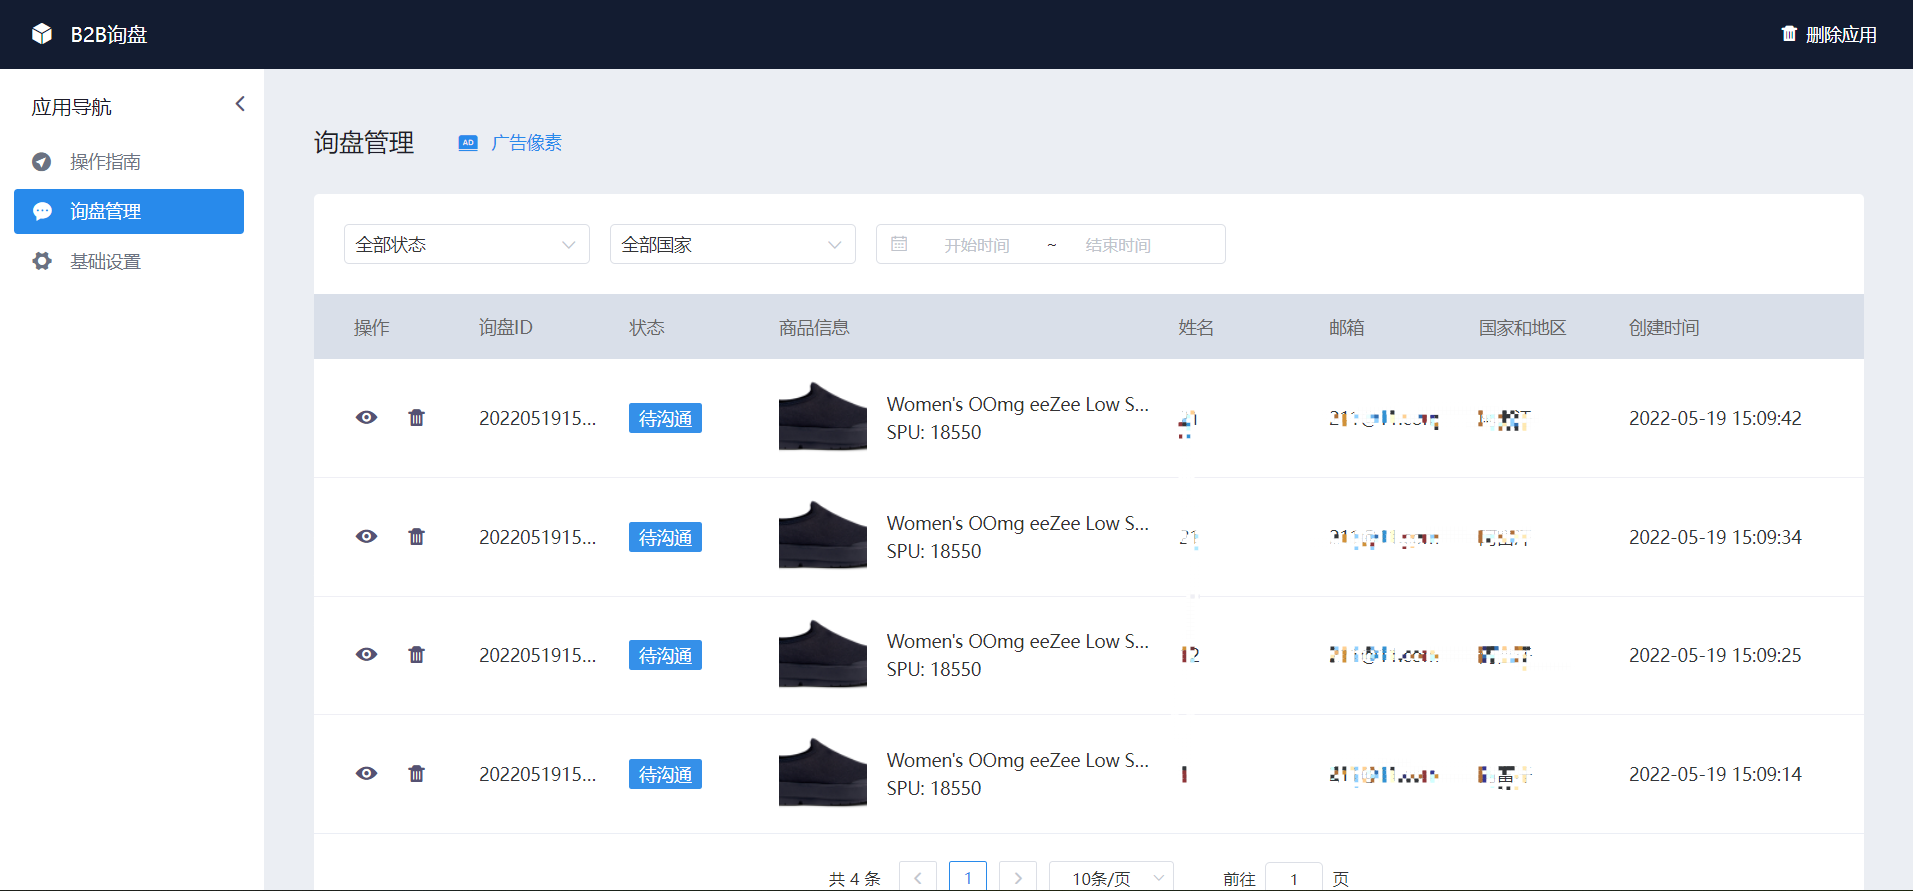1913x891 pixels.
Task: Click the 结束时间 end date field
Action: 1118,245
